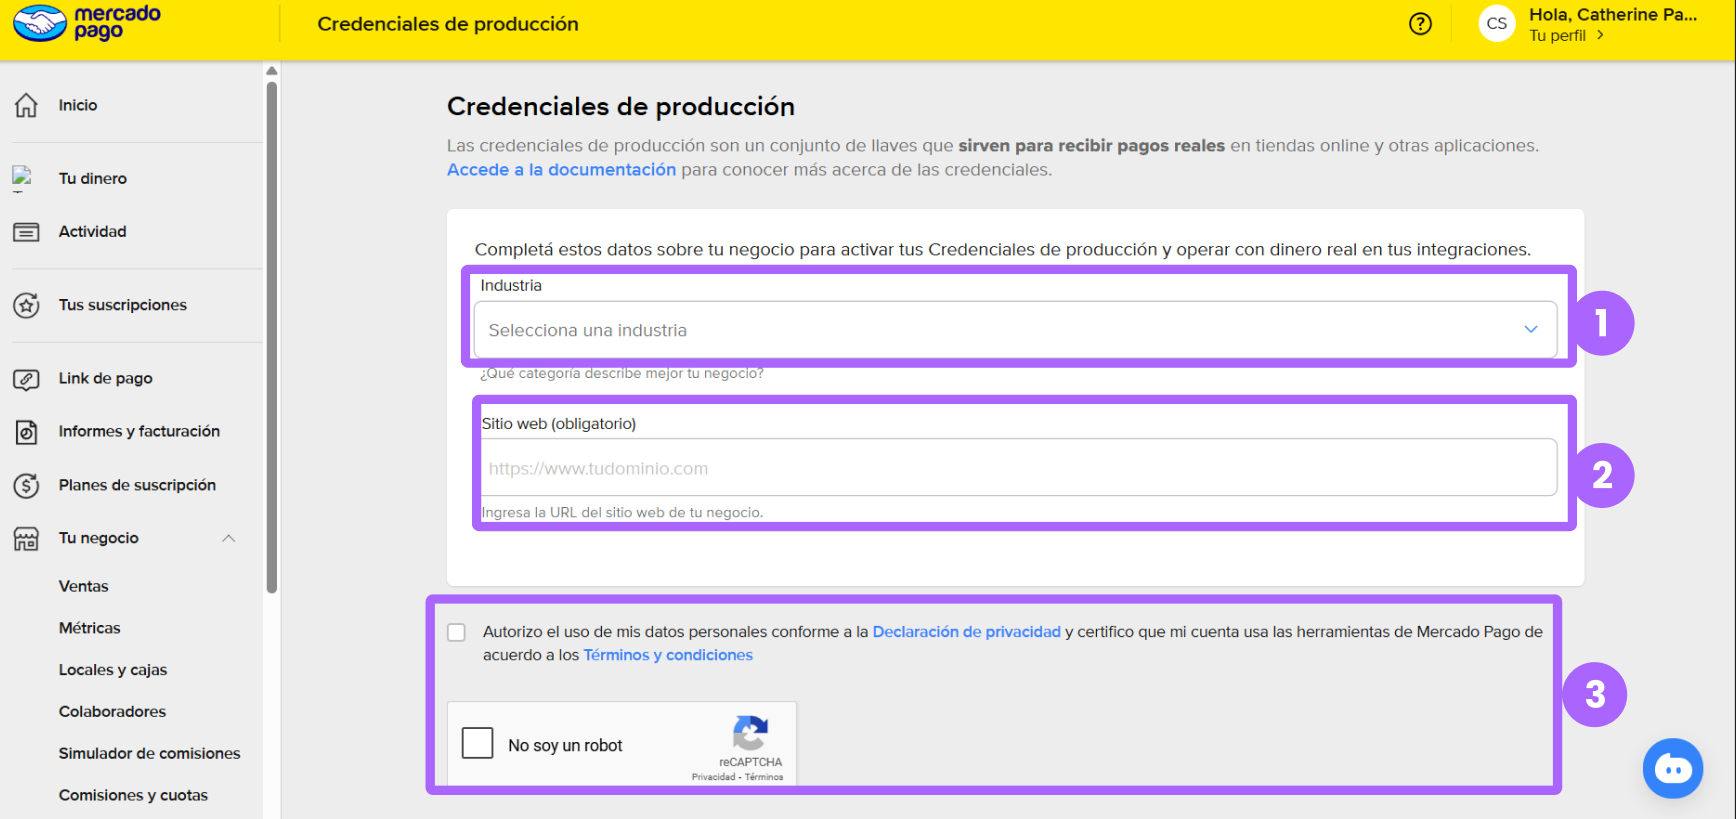Click the Informes y facturación document icon
The height and width of the screenshot is (819, 1736).
pyautogui.click(x=26, y=432)
